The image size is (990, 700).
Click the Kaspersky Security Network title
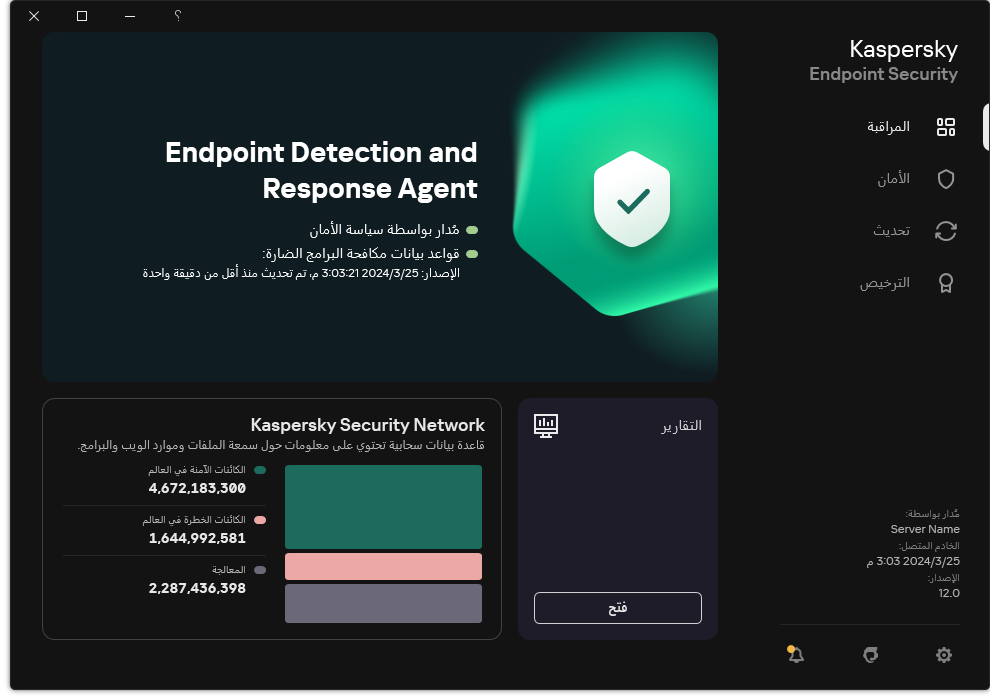coord(367,425)
